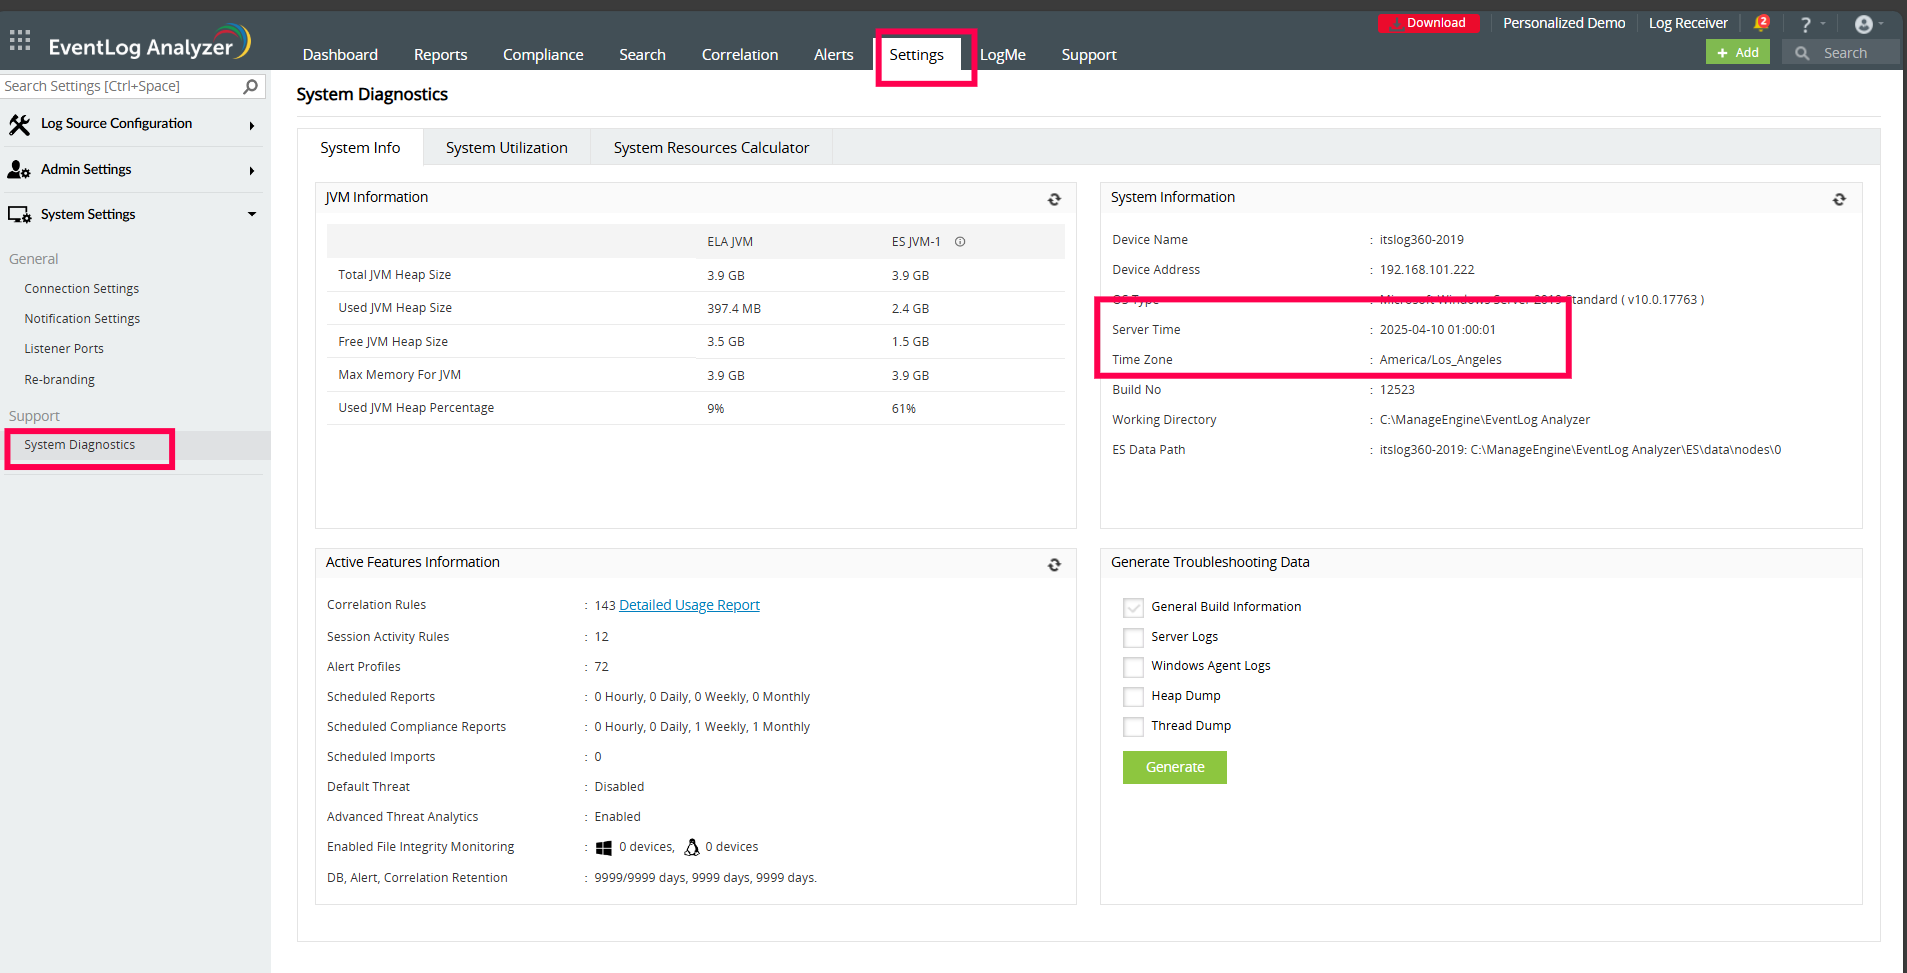
Task: Select the Server Time value 2025-04-10 01:00:01
Action: pos(1437,330)
